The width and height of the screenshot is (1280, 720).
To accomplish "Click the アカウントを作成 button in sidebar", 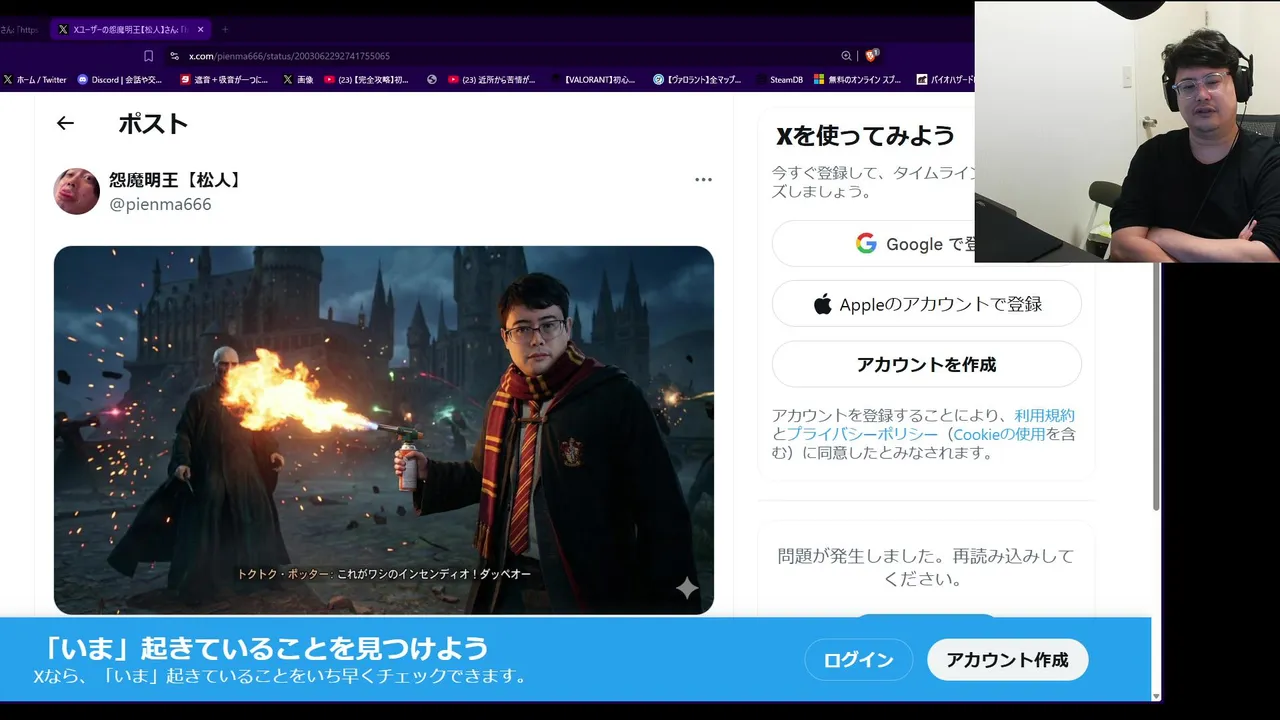I will point(926,365).
